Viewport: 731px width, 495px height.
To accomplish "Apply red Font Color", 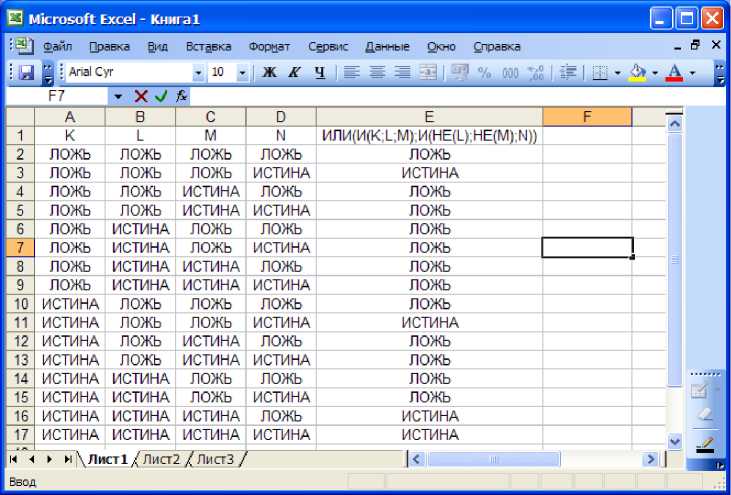I will pyautogui.click(x=675, y=72).
